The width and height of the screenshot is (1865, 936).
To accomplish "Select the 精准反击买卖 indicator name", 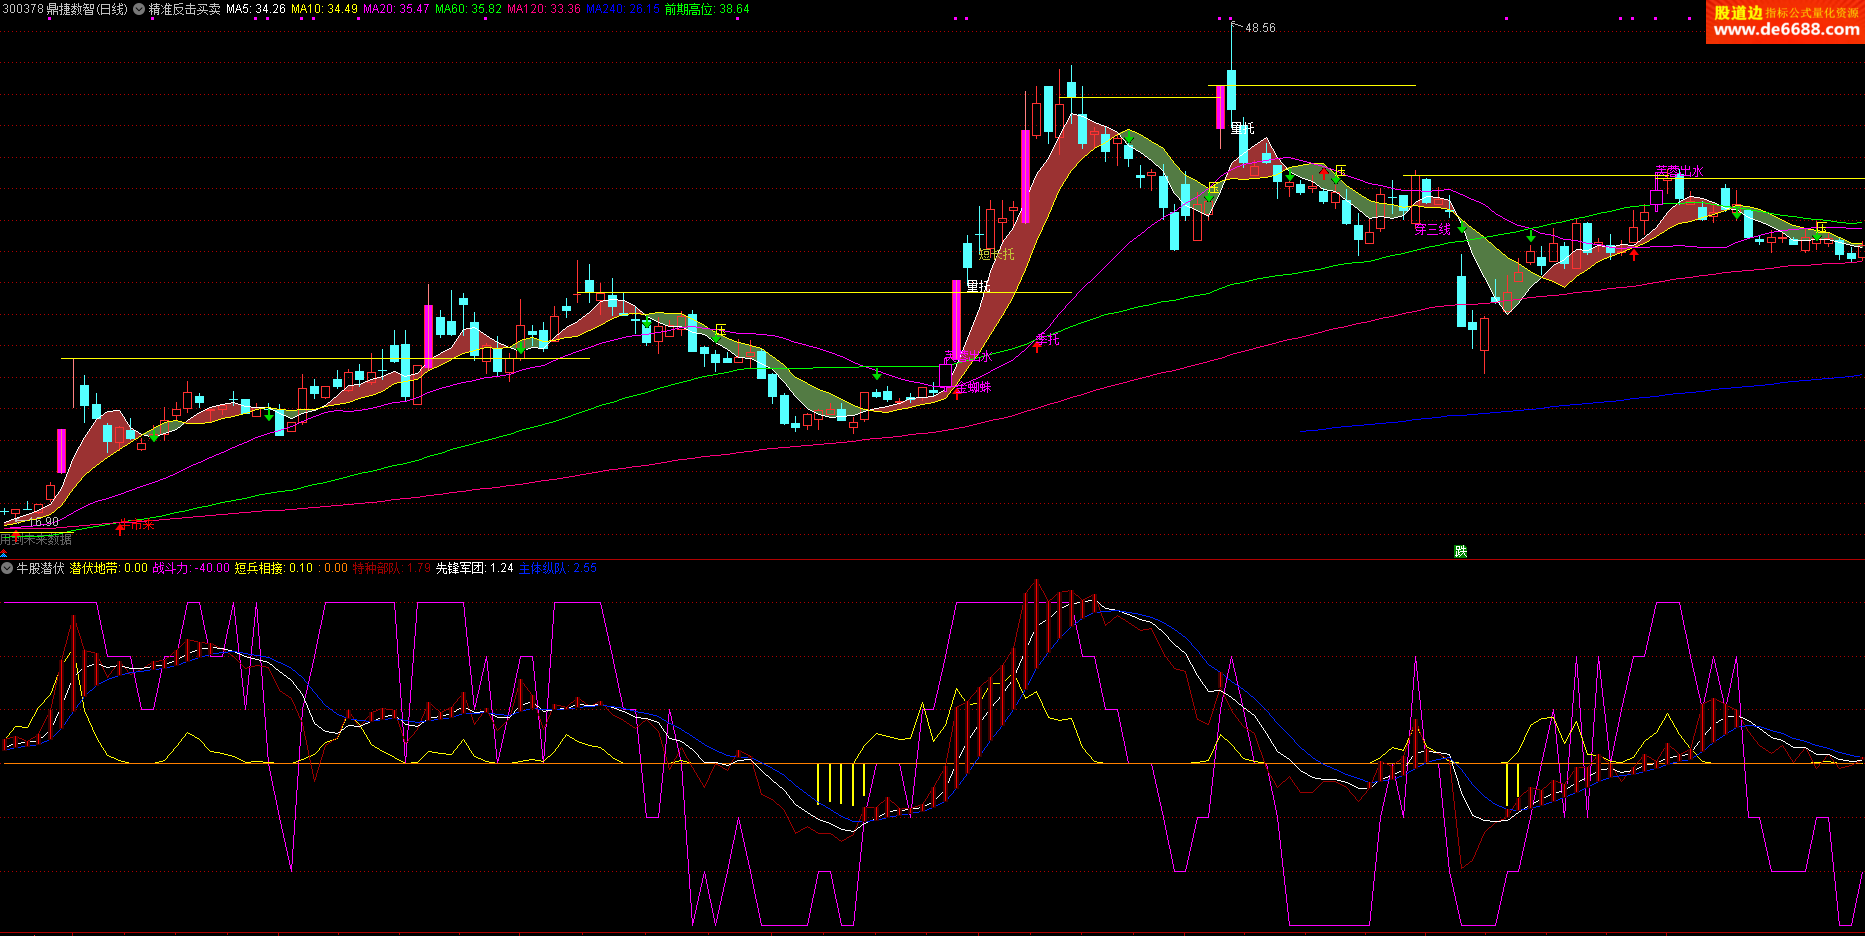I will [184, 9].
